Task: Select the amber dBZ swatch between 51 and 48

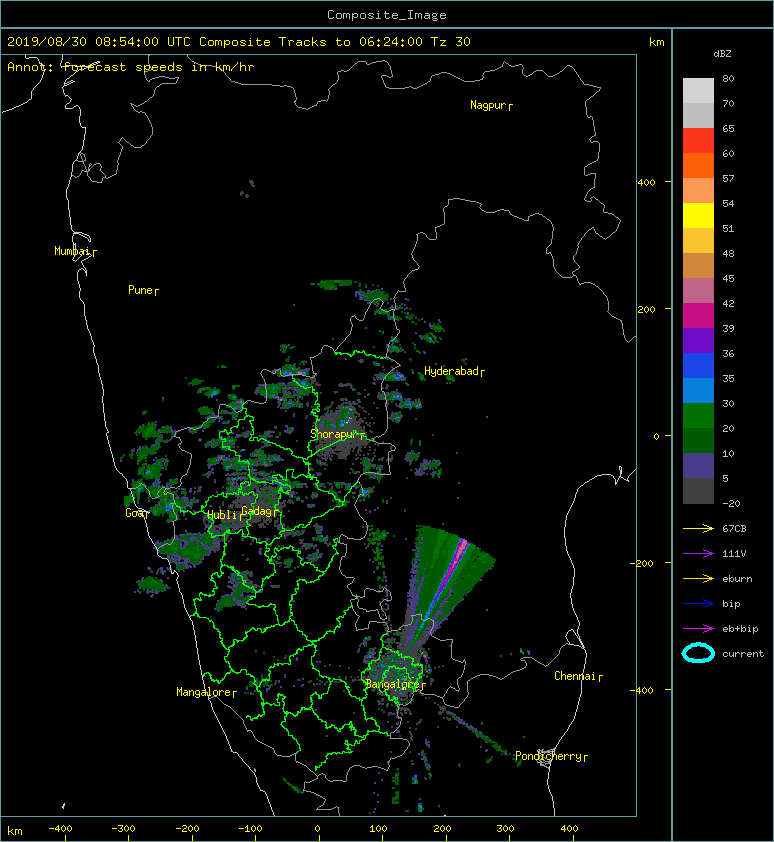Action: tap(698, 241)
